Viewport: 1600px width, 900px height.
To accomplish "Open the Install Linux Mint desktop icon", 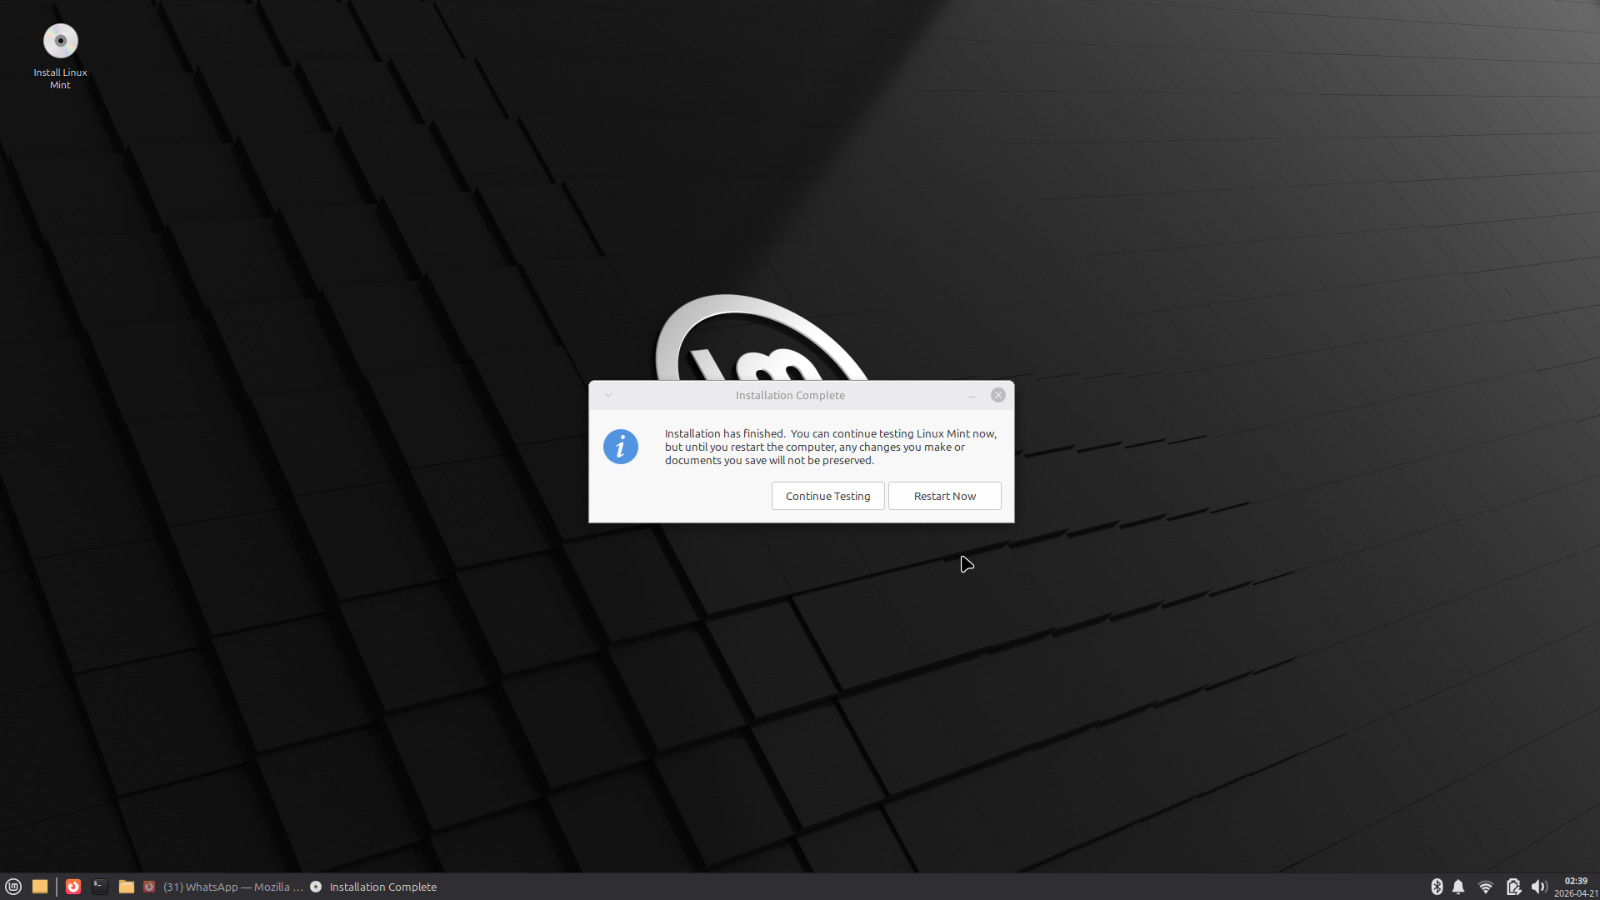I will pyautogui.click(x=60, y=42).
